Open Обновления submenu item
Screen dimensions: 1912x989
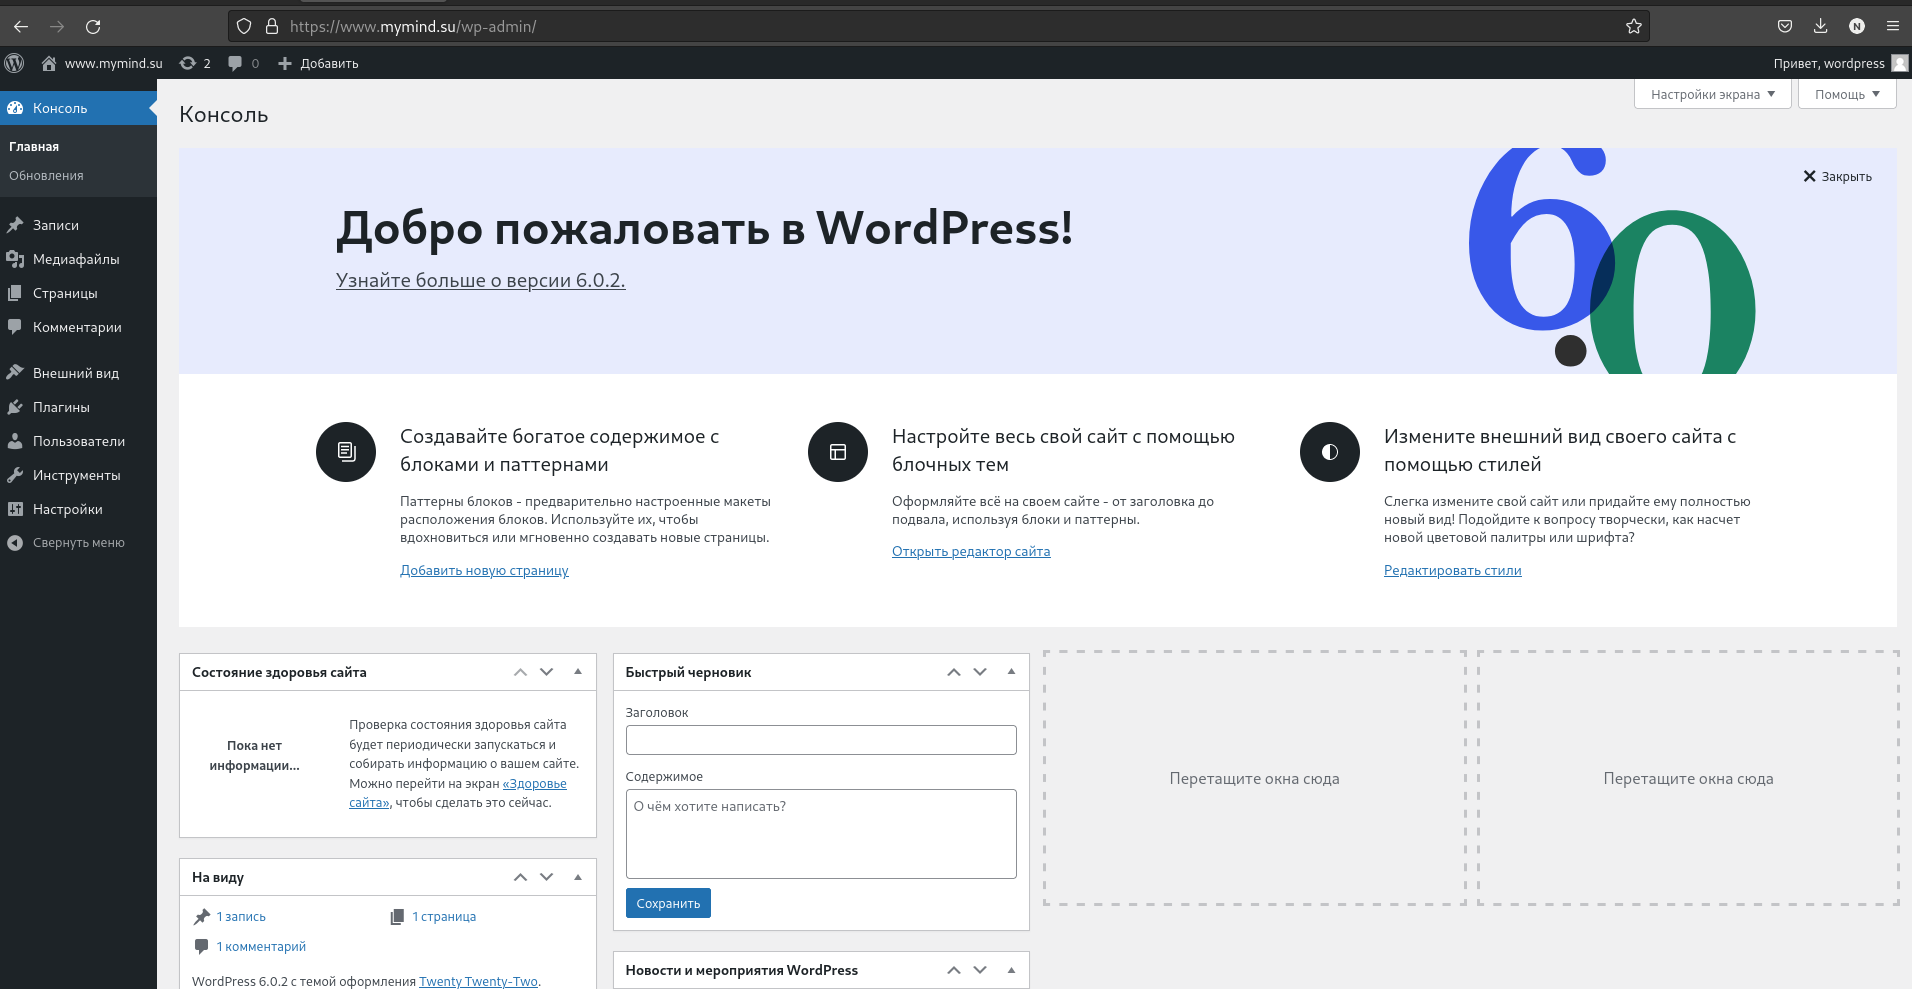tap(46, 175)
